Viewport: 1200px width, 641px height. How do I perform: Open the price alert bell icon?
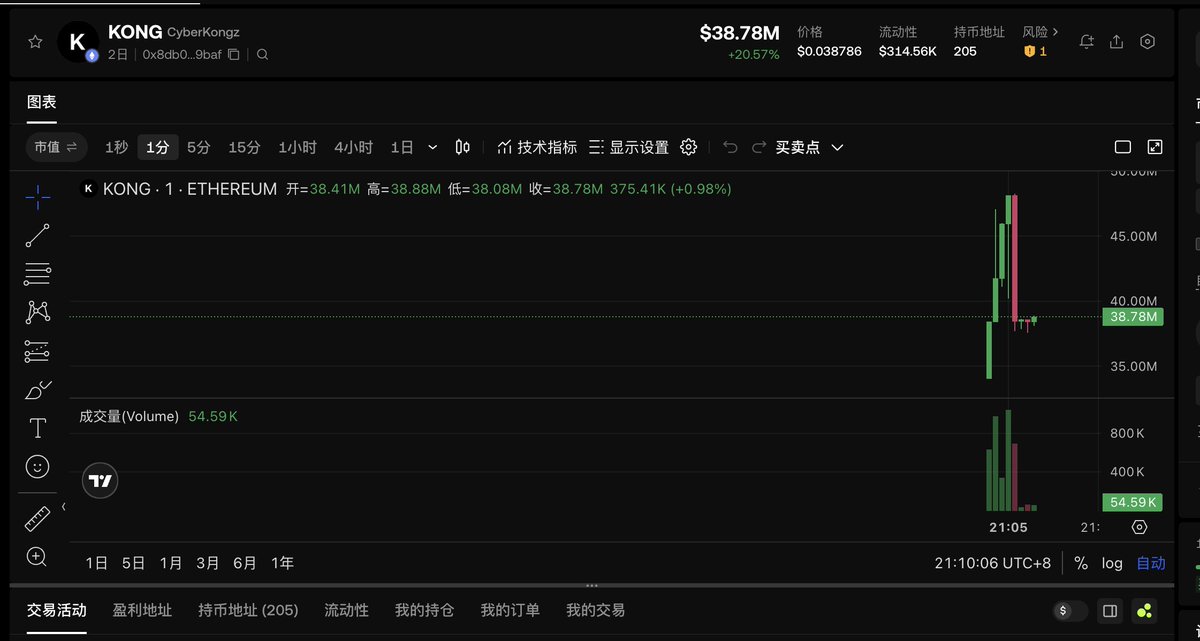pyautogui.click(x=1087, y=42)
